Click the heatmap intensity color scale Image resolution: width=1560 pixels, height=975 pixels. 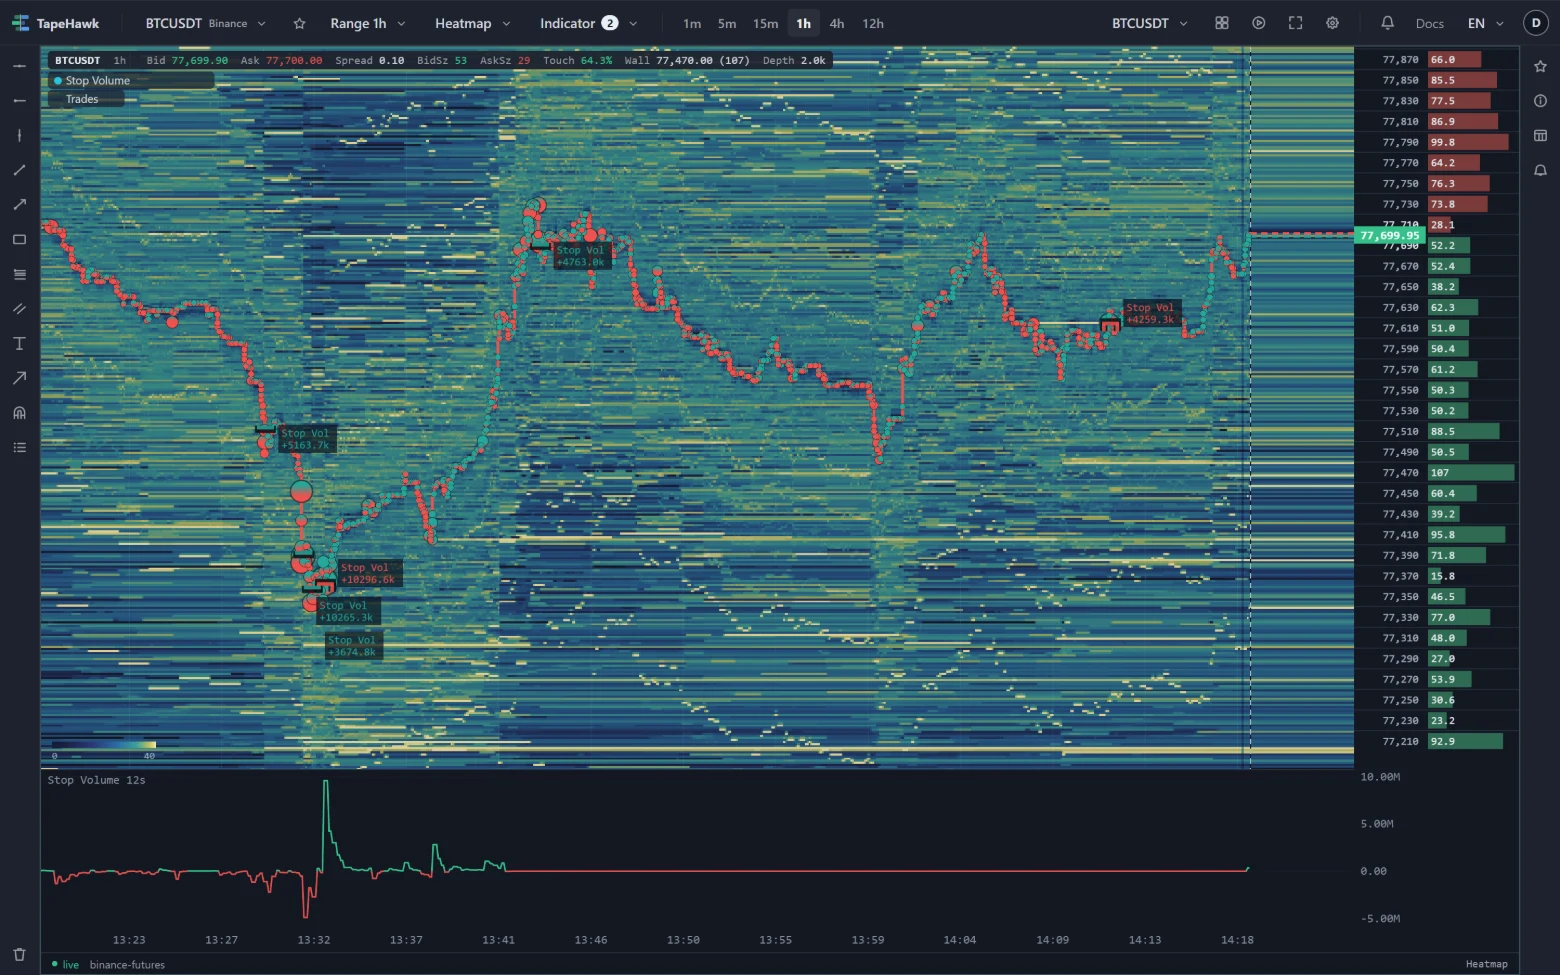[x=103, y=745]
